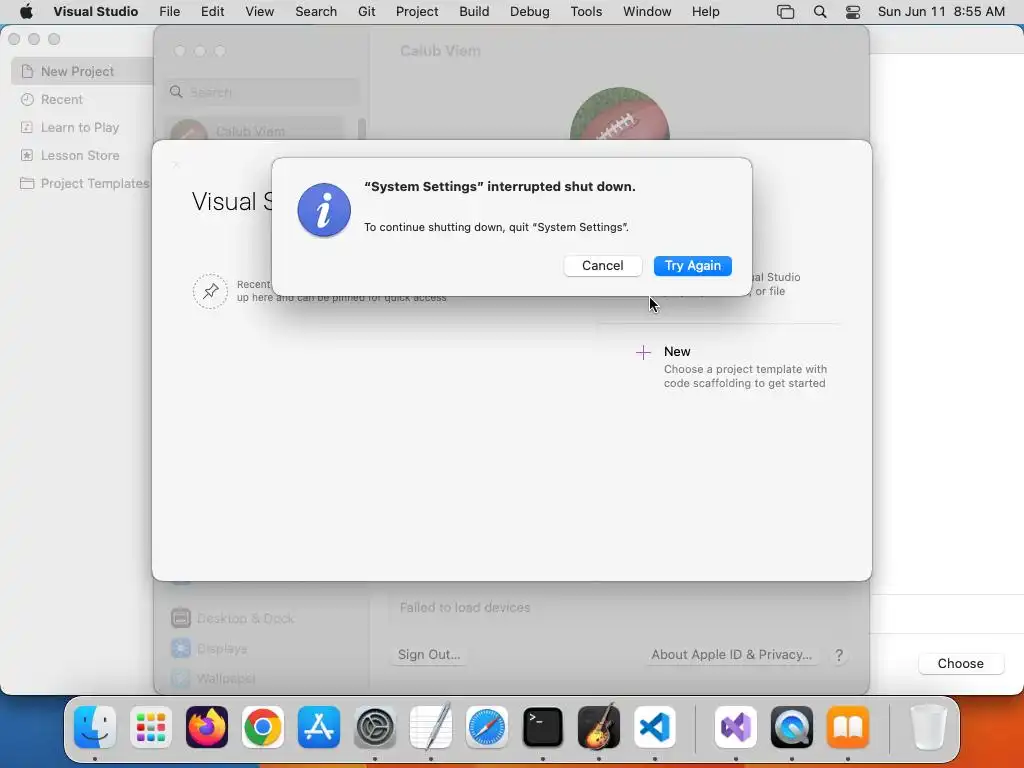Click the Lesson Store star icon

coord(27,155)
